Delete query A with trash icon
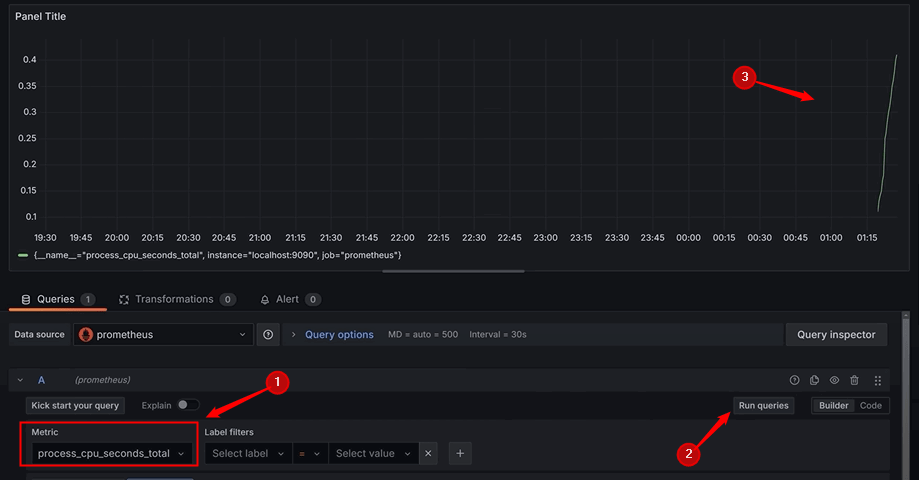Screen dimensions: 919x480 pos(854,380)
